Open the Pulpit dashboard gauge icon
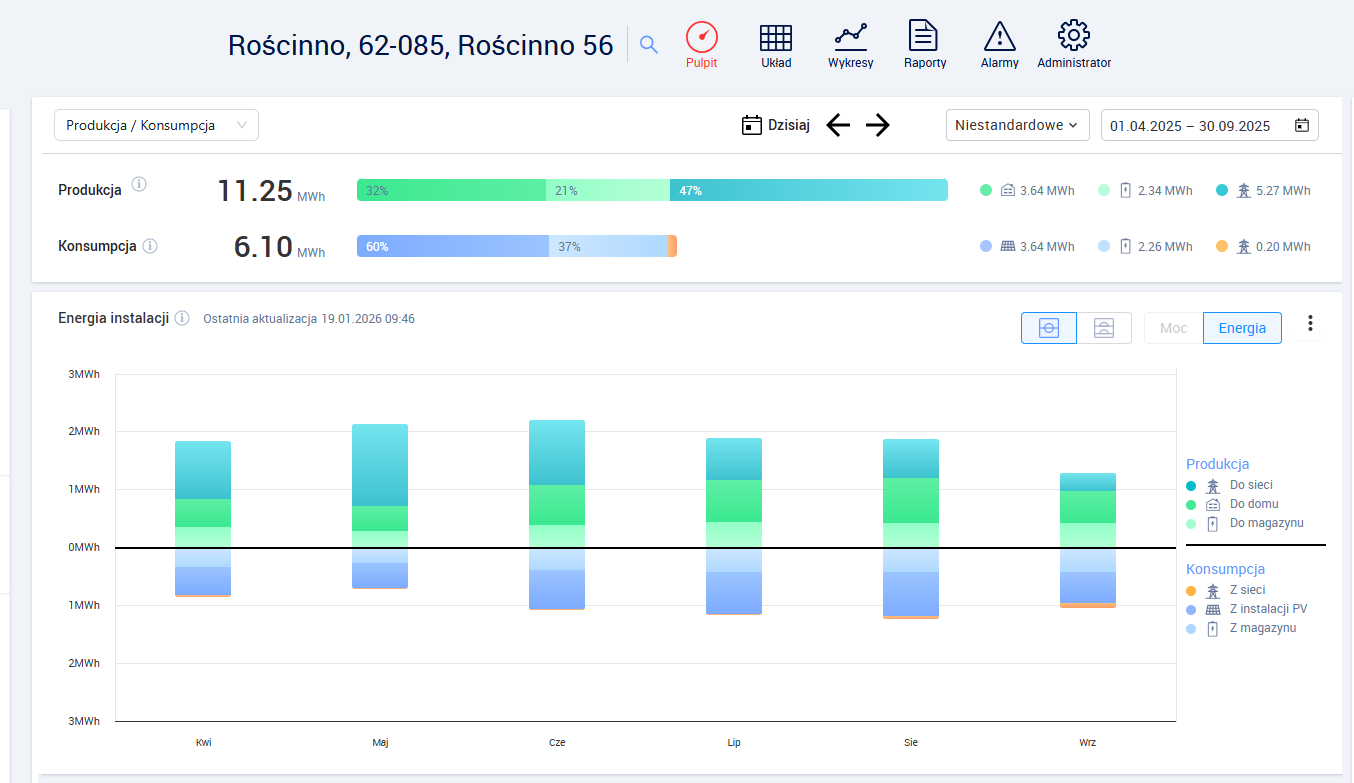The width and height of the screenshot is (1354, 783). [701, 38]
